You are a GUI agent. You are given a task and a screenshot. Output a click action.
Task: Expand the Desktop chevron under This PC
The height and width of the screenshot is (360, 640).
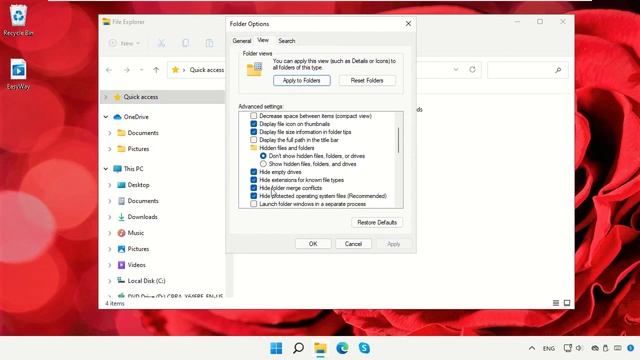click(x=109, y=185)
